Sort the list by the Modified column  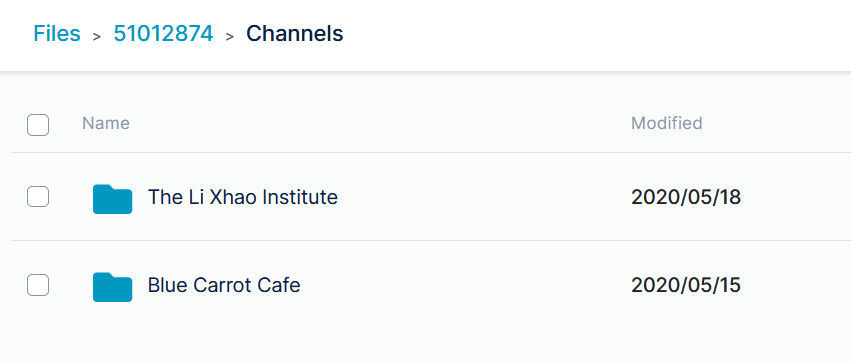pyautogui.click(x=666, y=123)
